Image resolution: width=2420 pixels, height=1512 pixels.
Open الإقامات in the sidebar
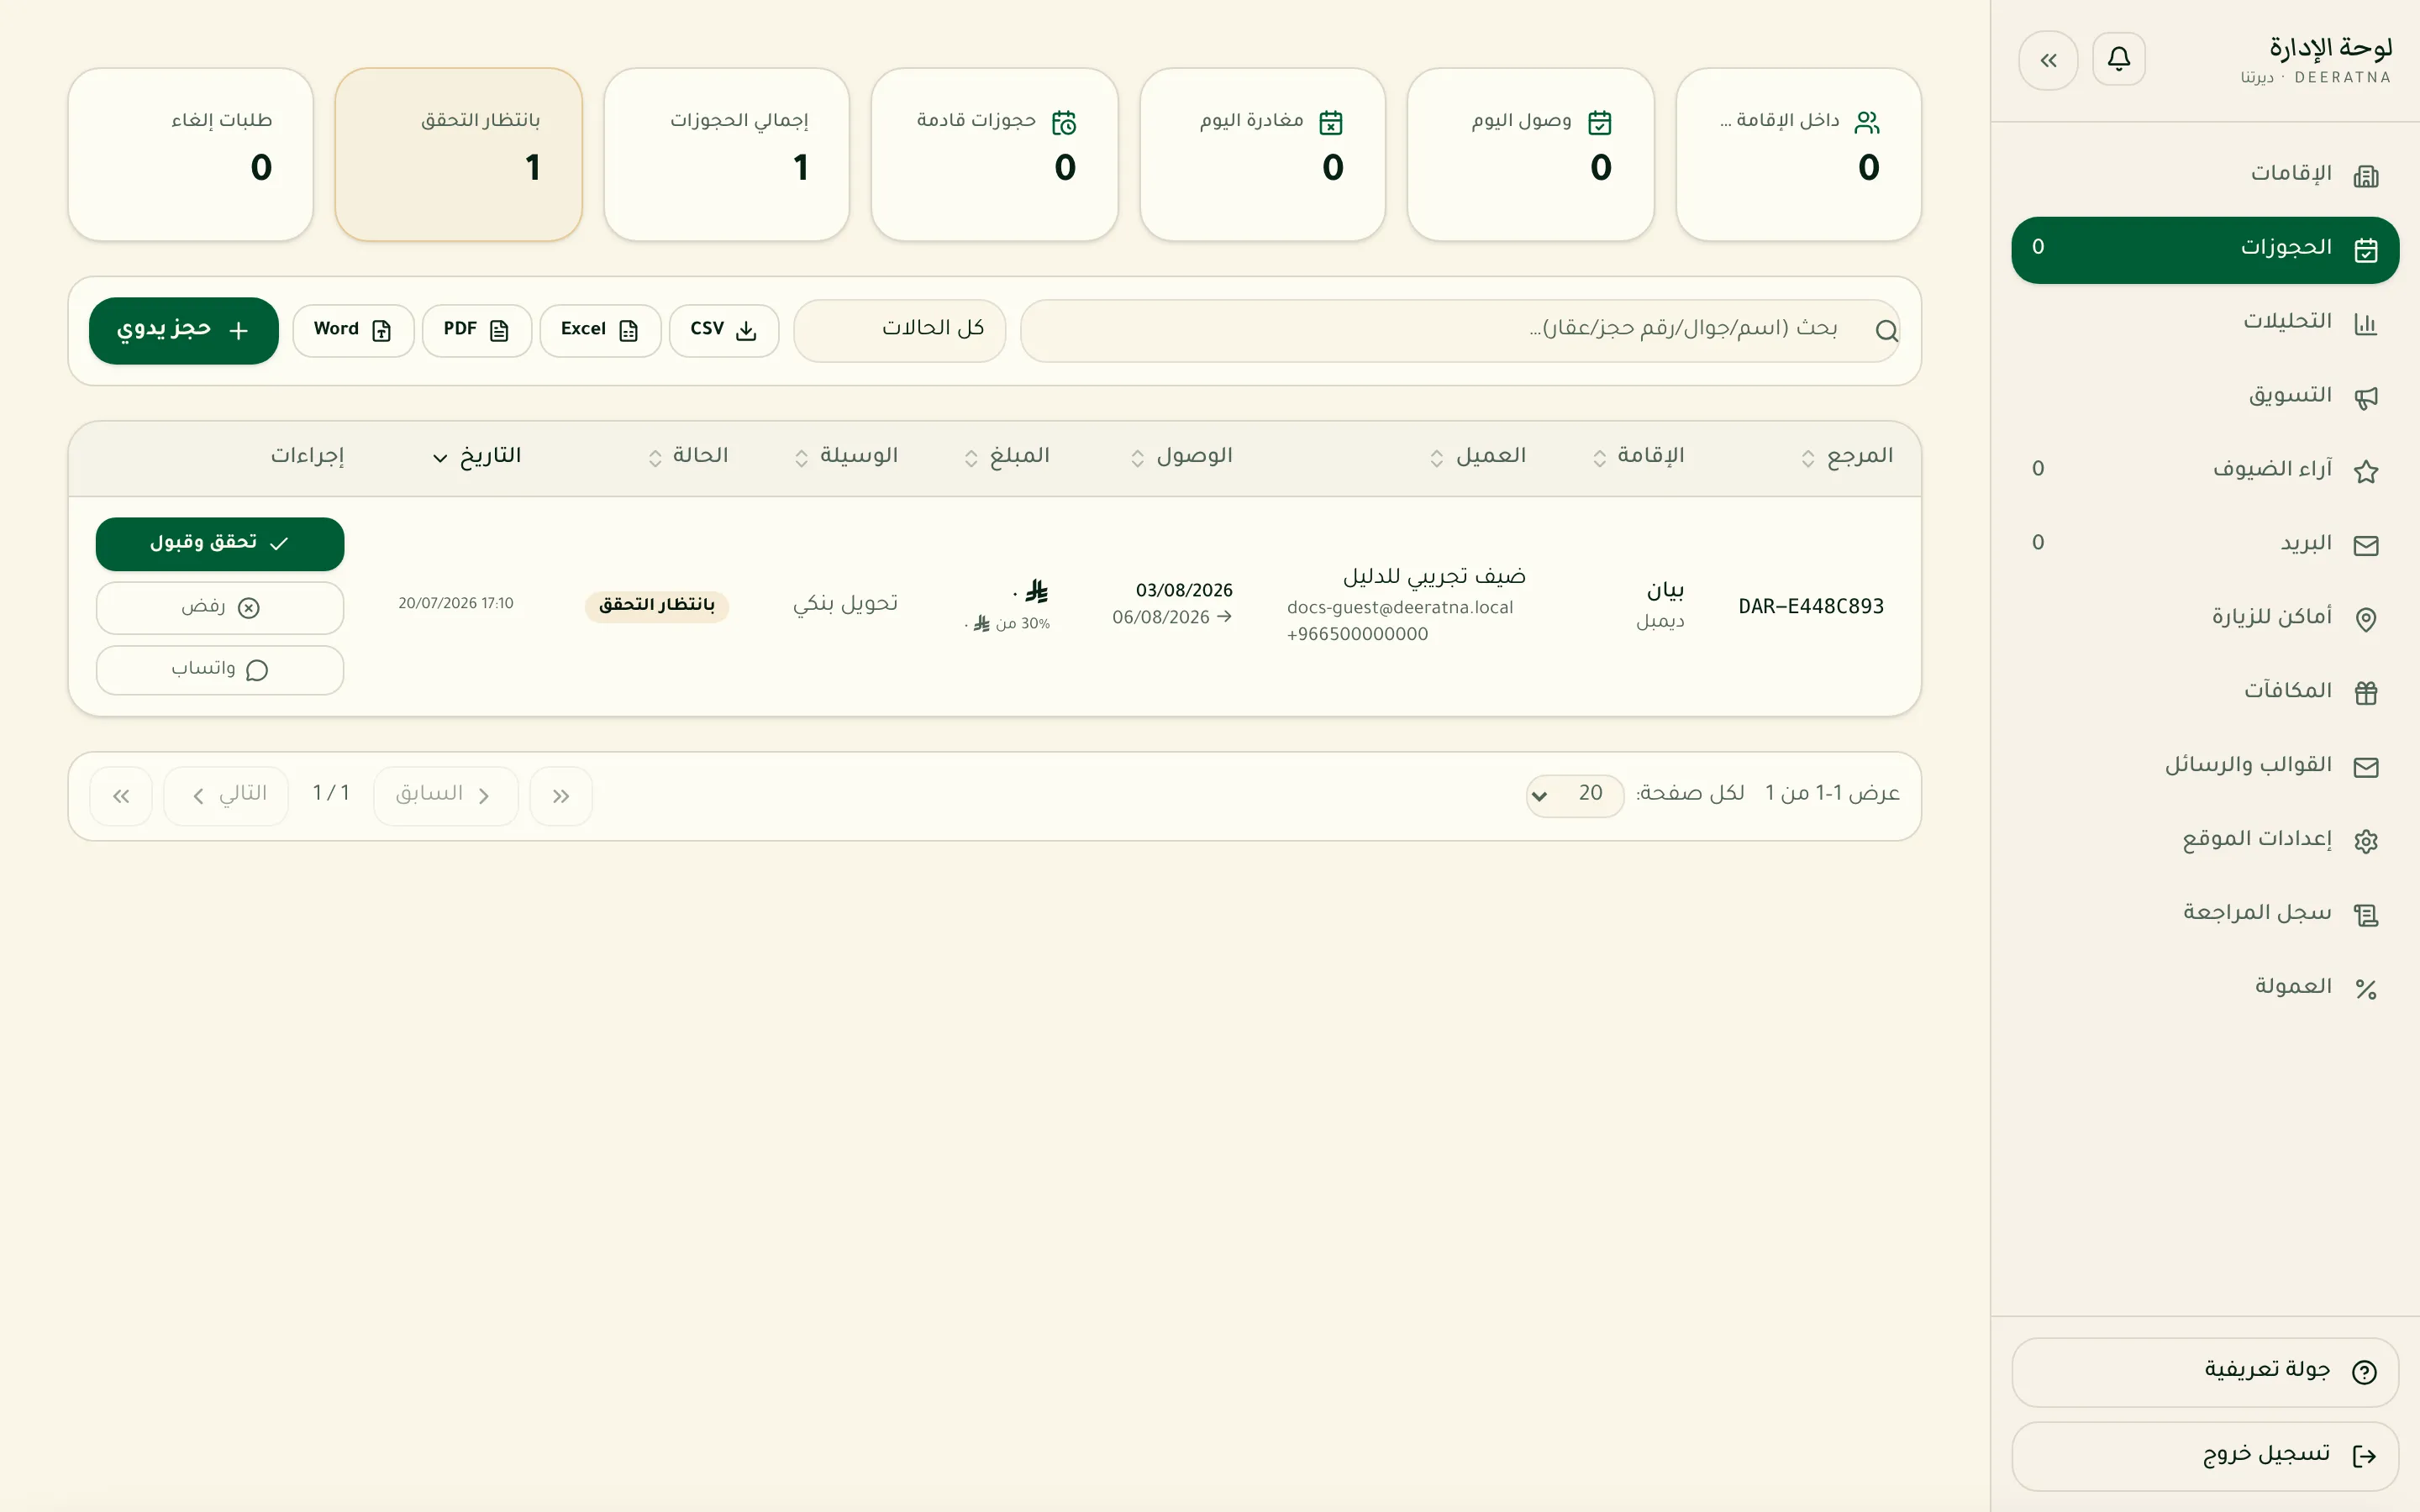coord(2205,176)
